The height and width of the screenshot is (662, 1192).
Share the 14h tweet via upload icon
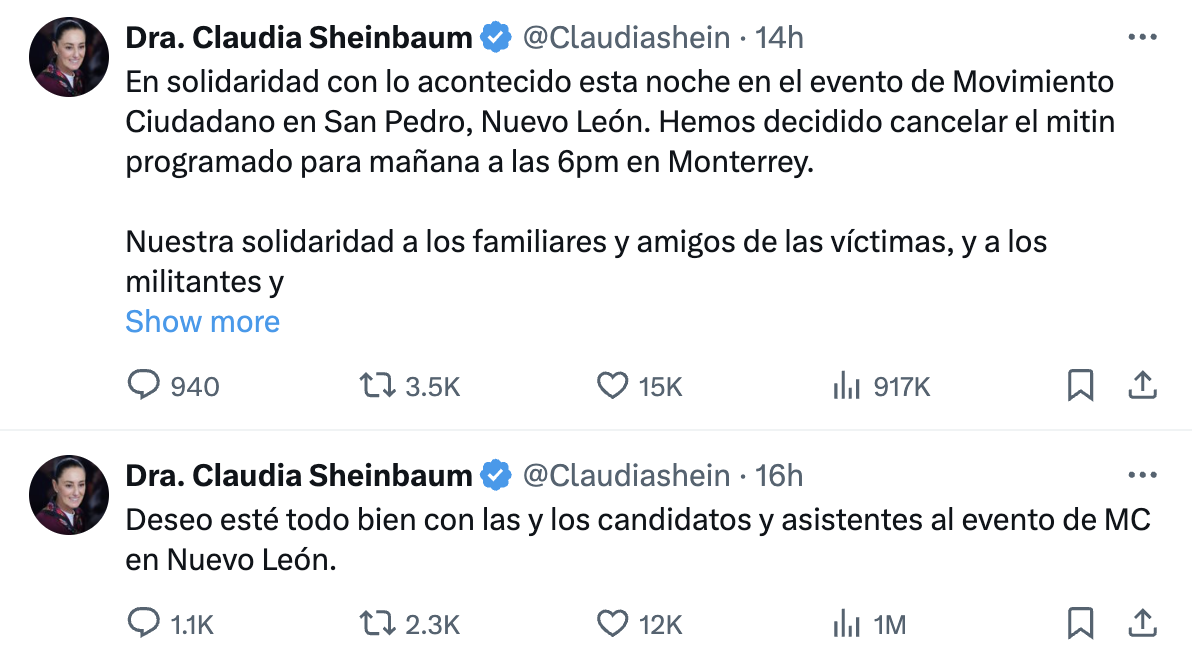1142,385
